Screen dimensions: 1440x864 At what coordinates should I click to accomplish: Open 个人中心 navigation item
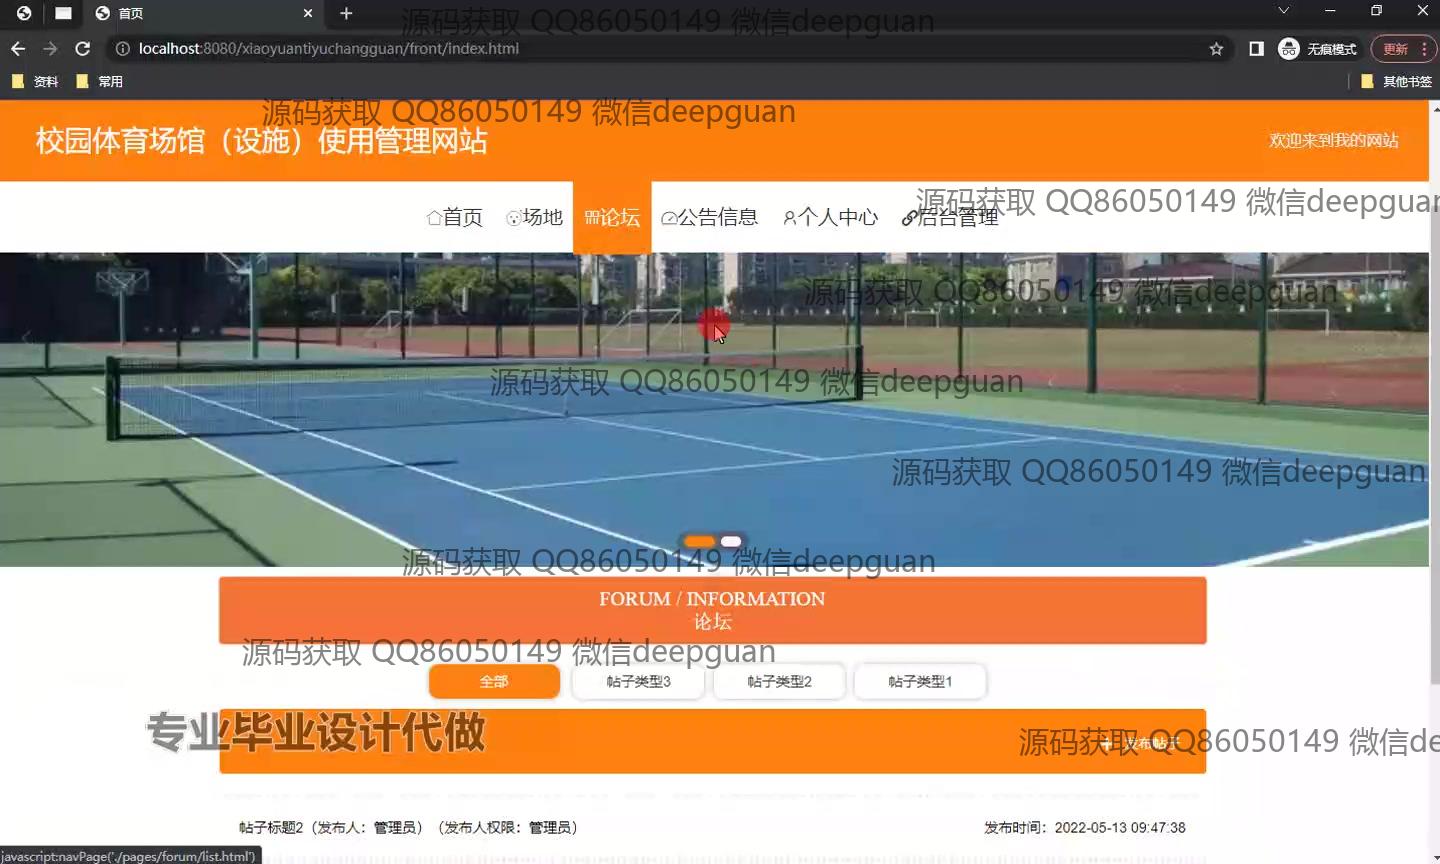pyautogui.click(x=831, y=217)
